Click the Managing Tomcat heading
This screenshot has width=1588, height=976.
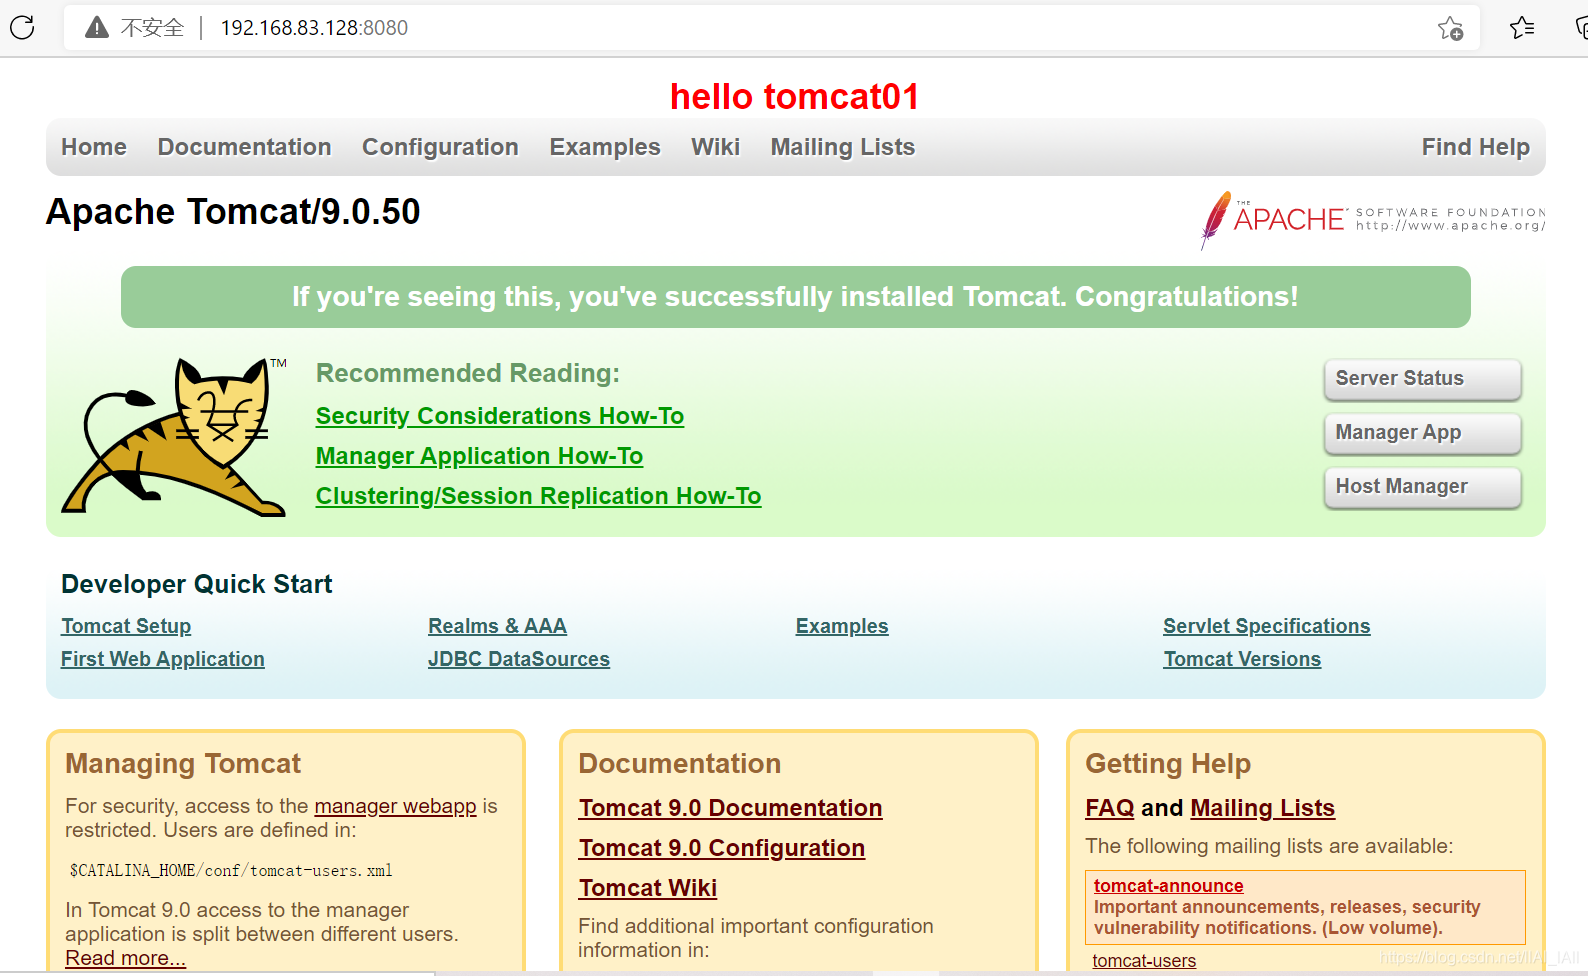183,764
